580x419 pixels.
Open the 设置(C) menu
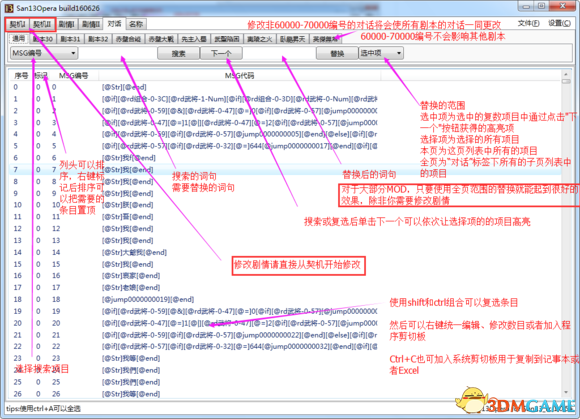(x=559, y=23)
